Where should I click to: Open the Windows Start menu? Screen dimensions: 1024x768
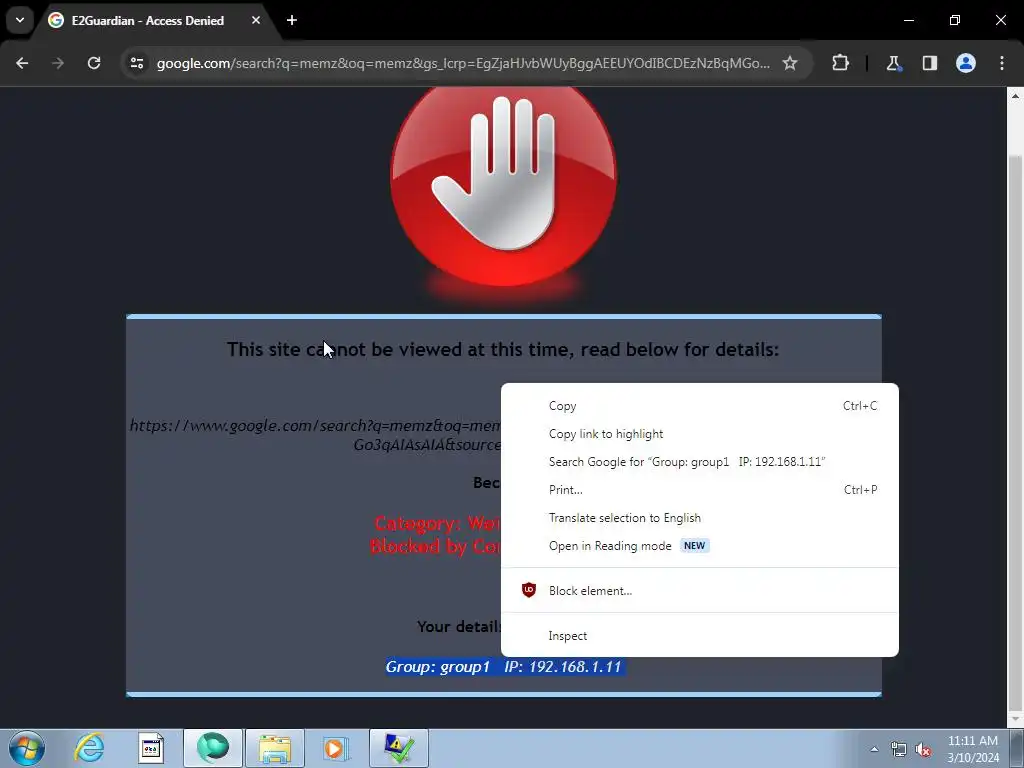(x=27, y=748)
